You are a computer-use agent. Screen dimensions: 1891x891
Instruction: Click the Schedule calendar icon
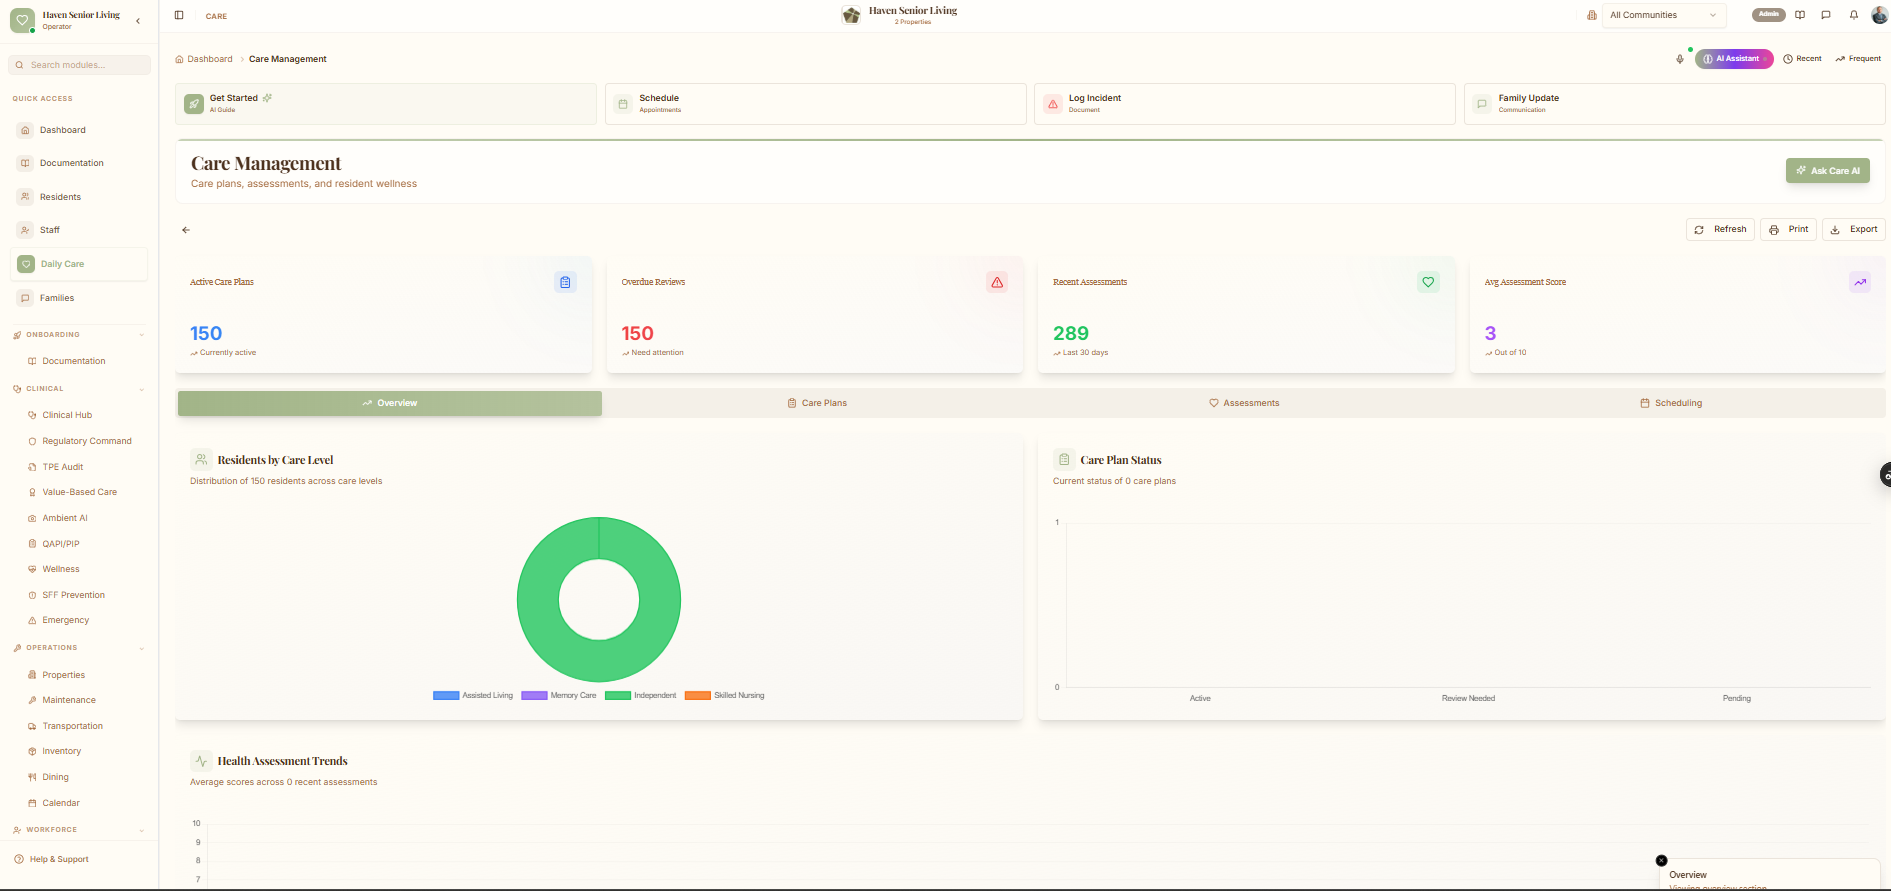point(623,104)
